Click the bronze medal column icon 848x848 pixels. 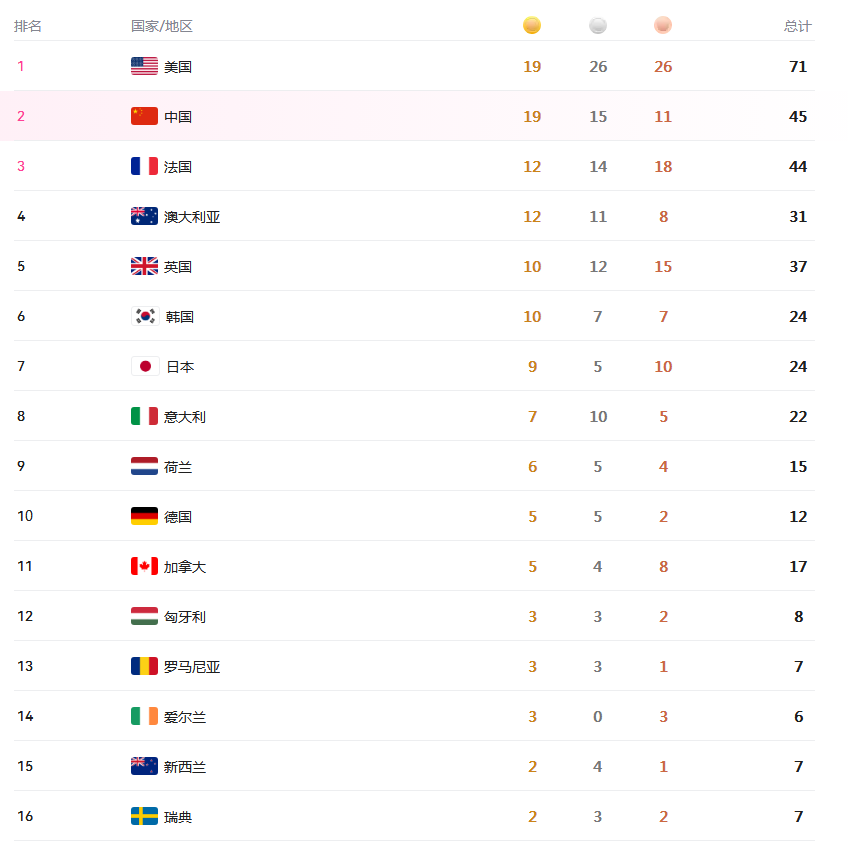tap(662, 25)
